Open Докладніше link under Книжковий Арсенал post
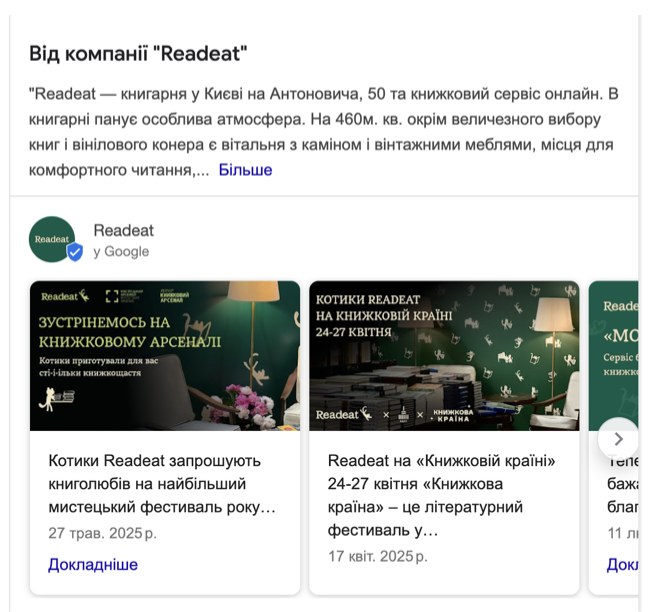 point(93,564)
